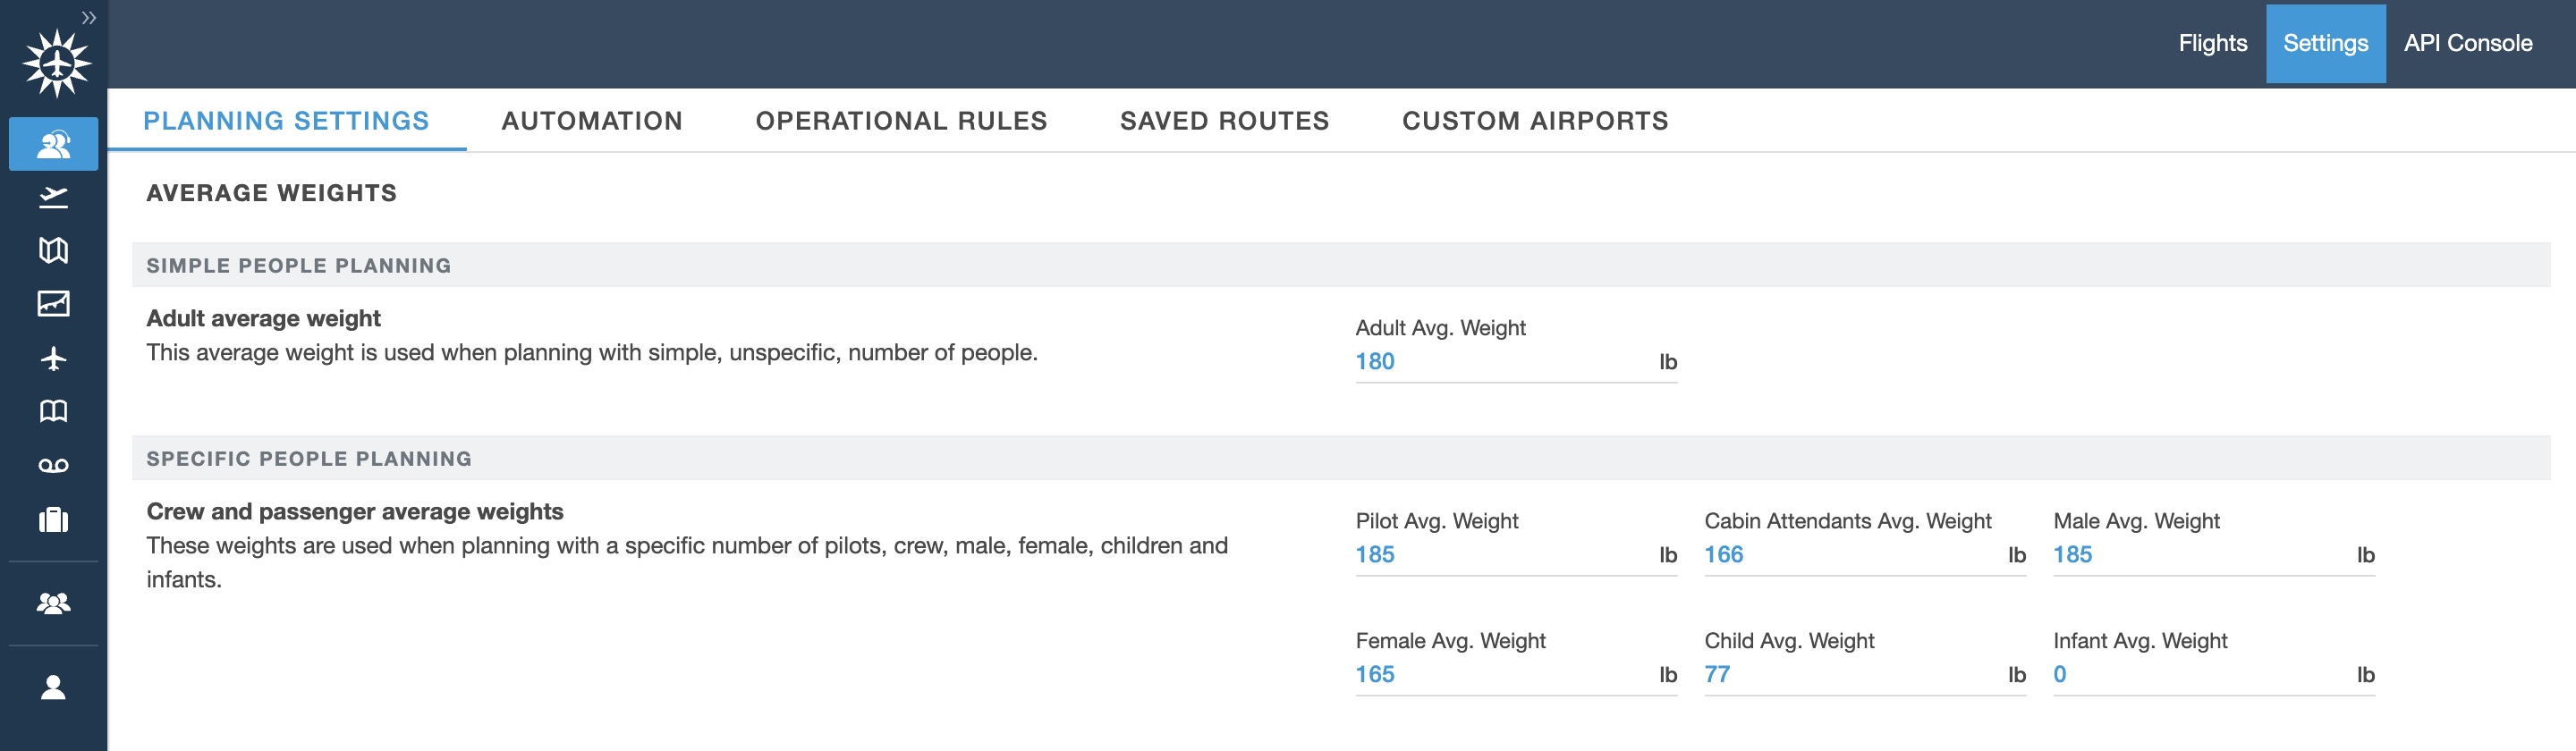The width and height of the screenshot is (2576, 751).
Task: Click the Infant Avg. Weight input field
Action: (2200, 674)
